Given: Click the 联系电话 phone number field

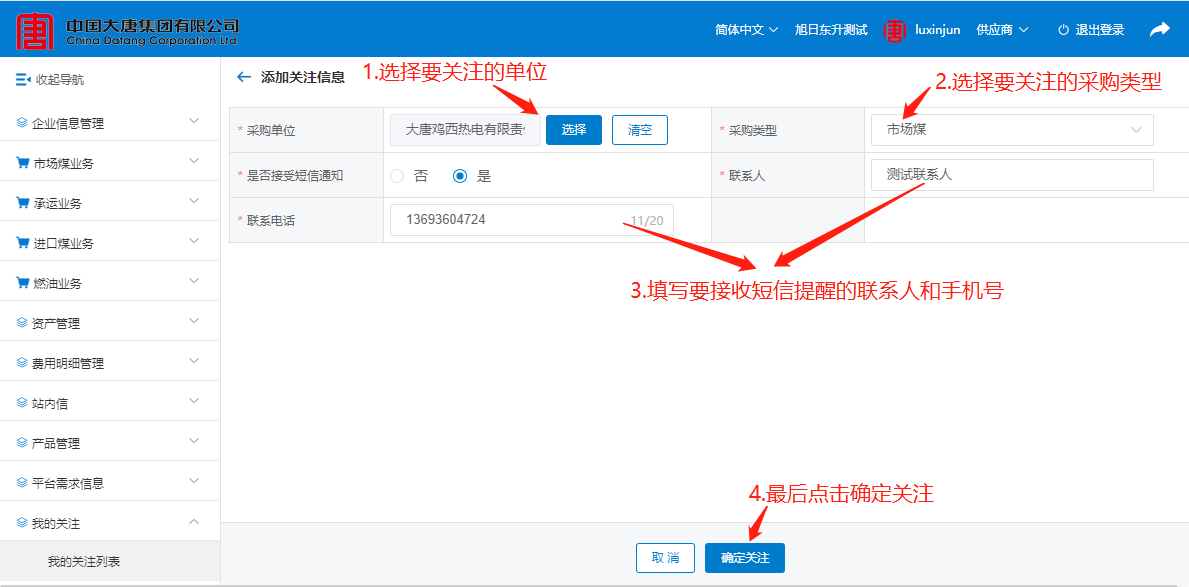Looking at the screenshot, I should 510,220.
